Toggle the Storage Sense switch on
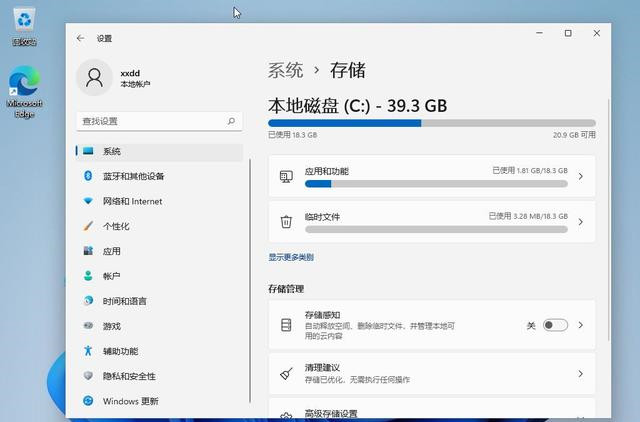 [x=555, y=325]
